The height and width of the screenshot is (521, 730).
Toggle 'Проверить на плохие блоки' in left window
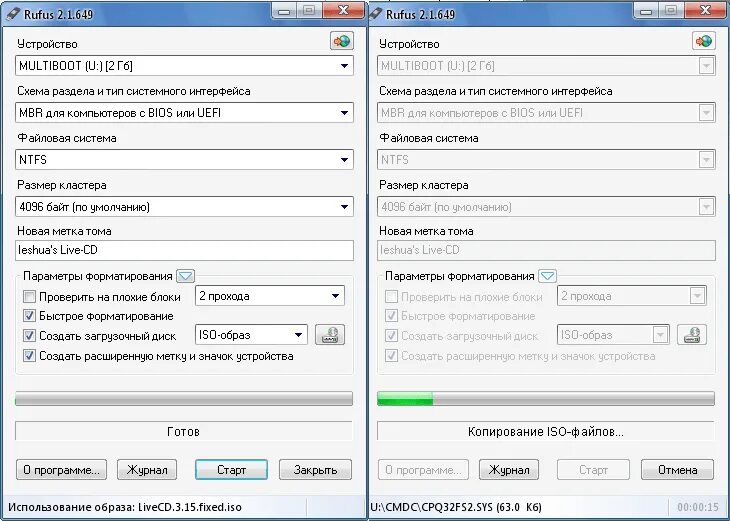click(x=29, y=297)
